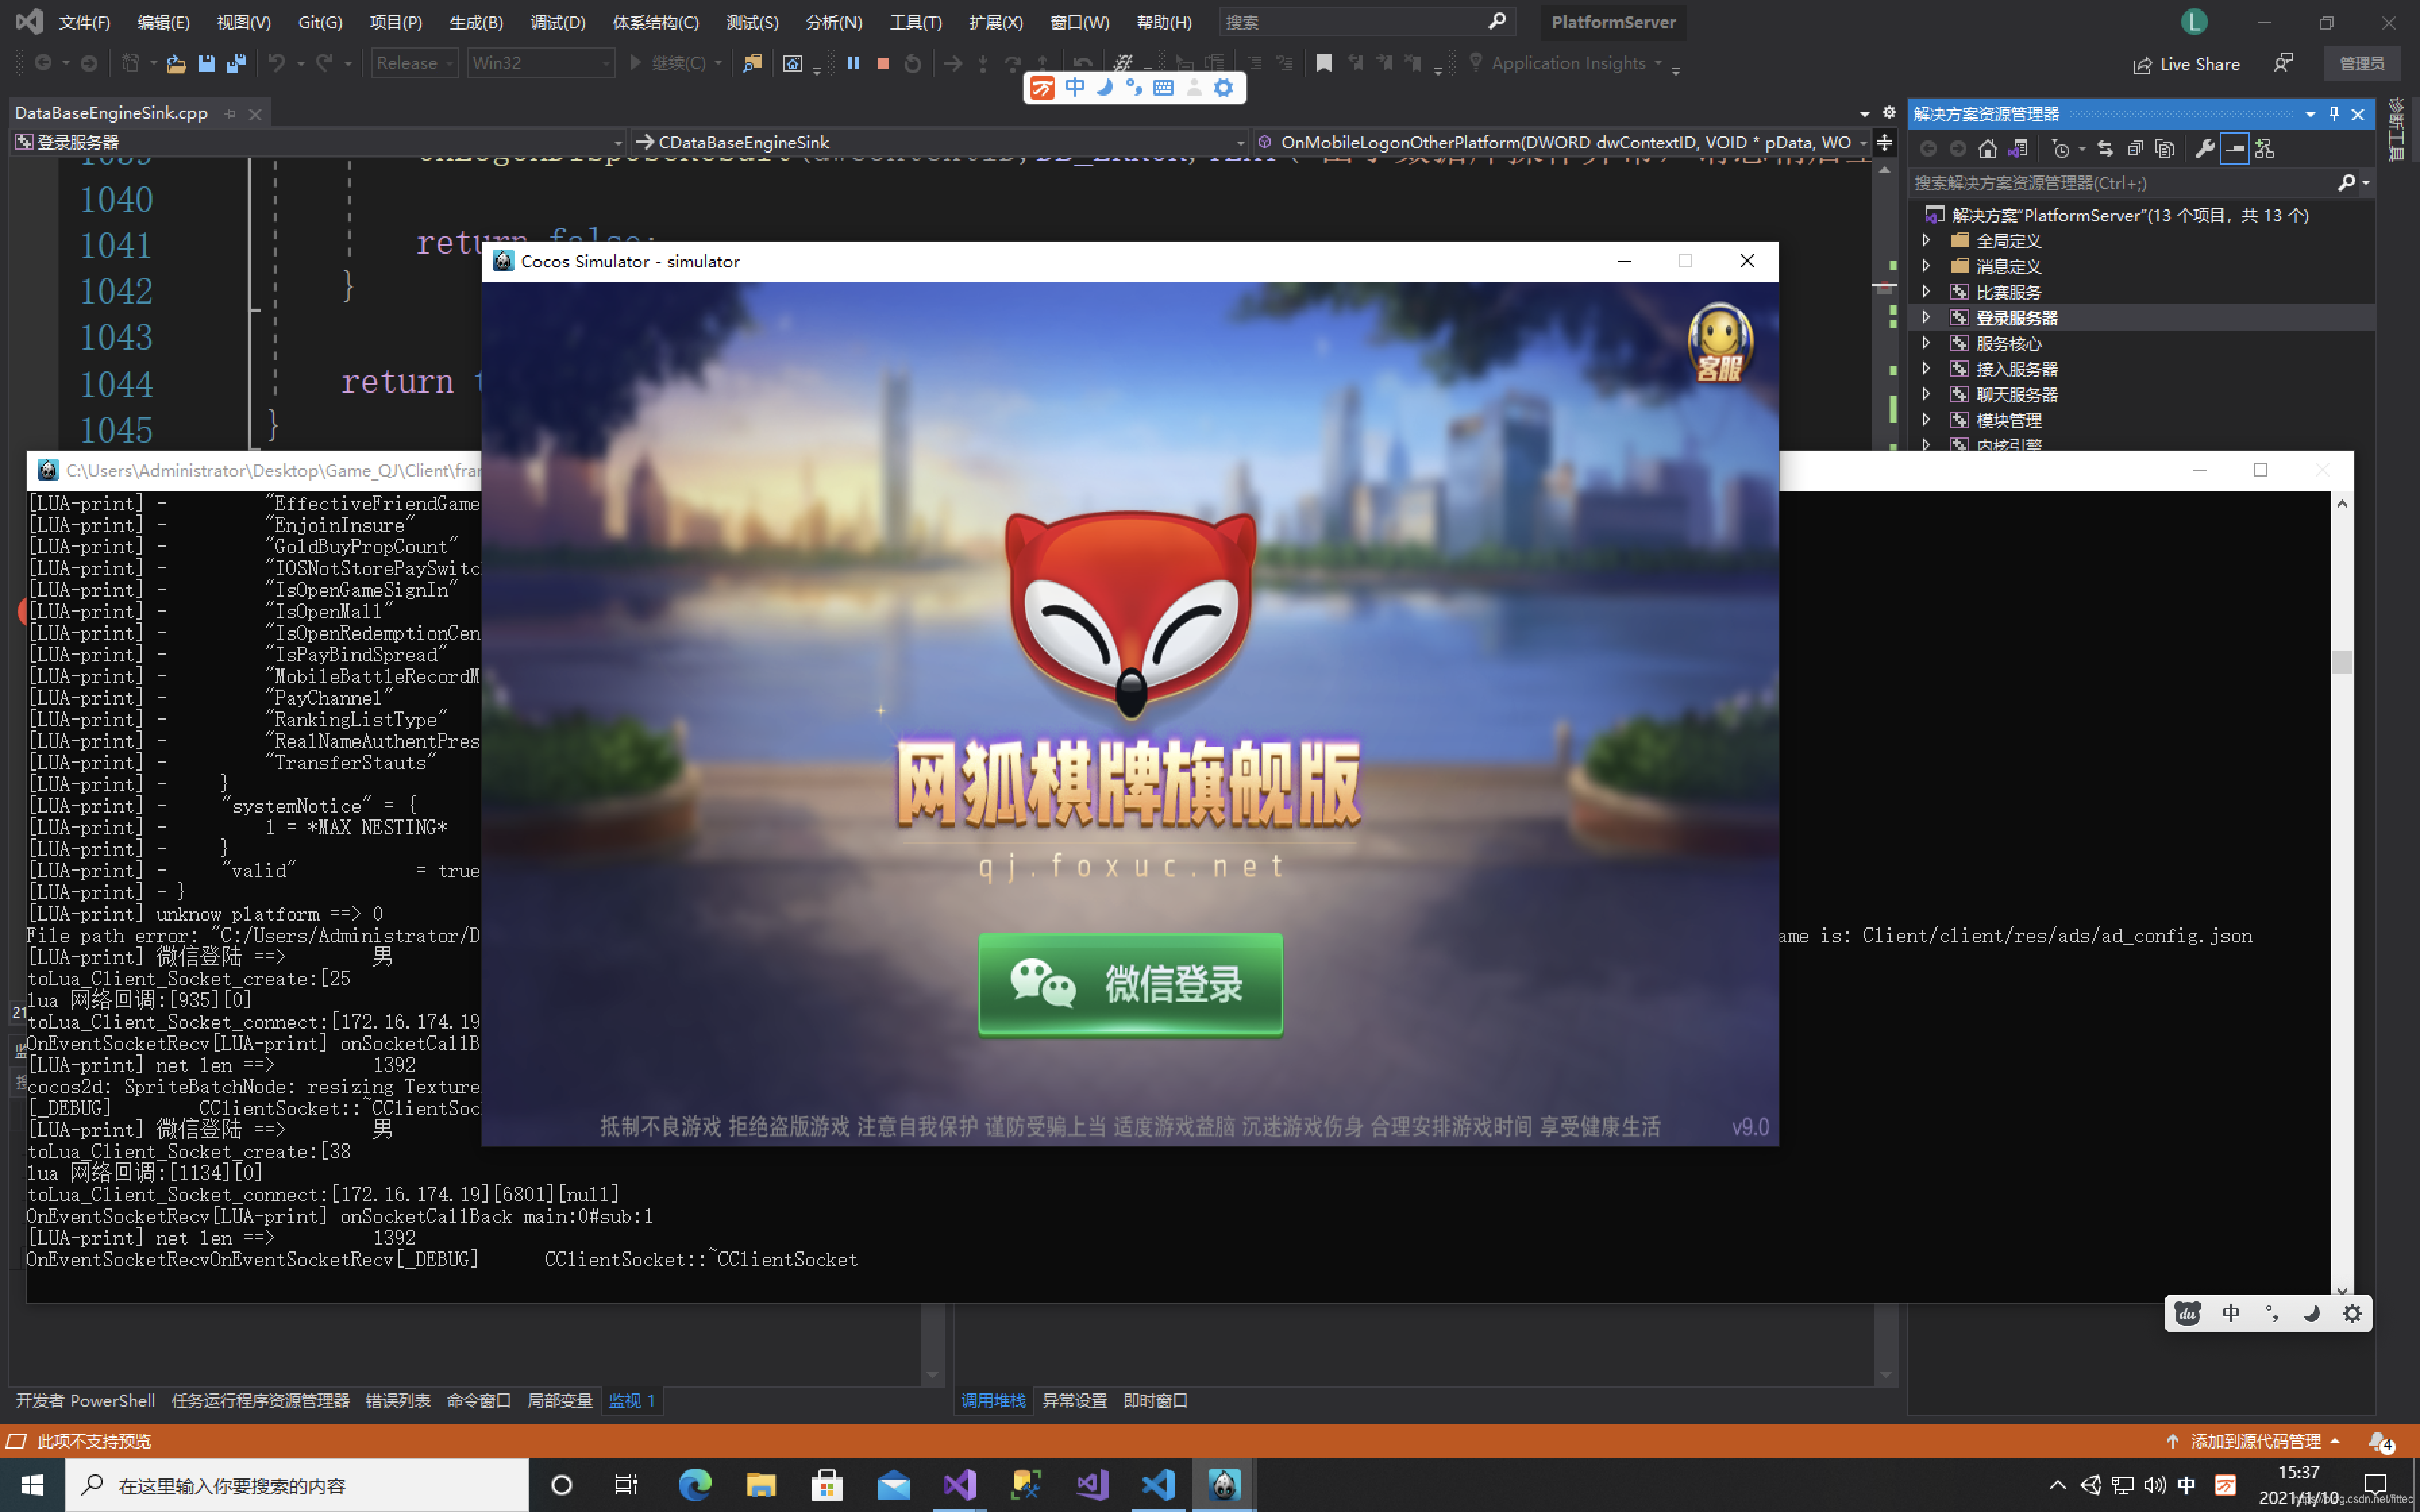Image resolution: width=2420 pixels, height=1512 pixels.
Task: Click the Home icon in Solution Explorer toolbar
Action: click(1987, 149)
